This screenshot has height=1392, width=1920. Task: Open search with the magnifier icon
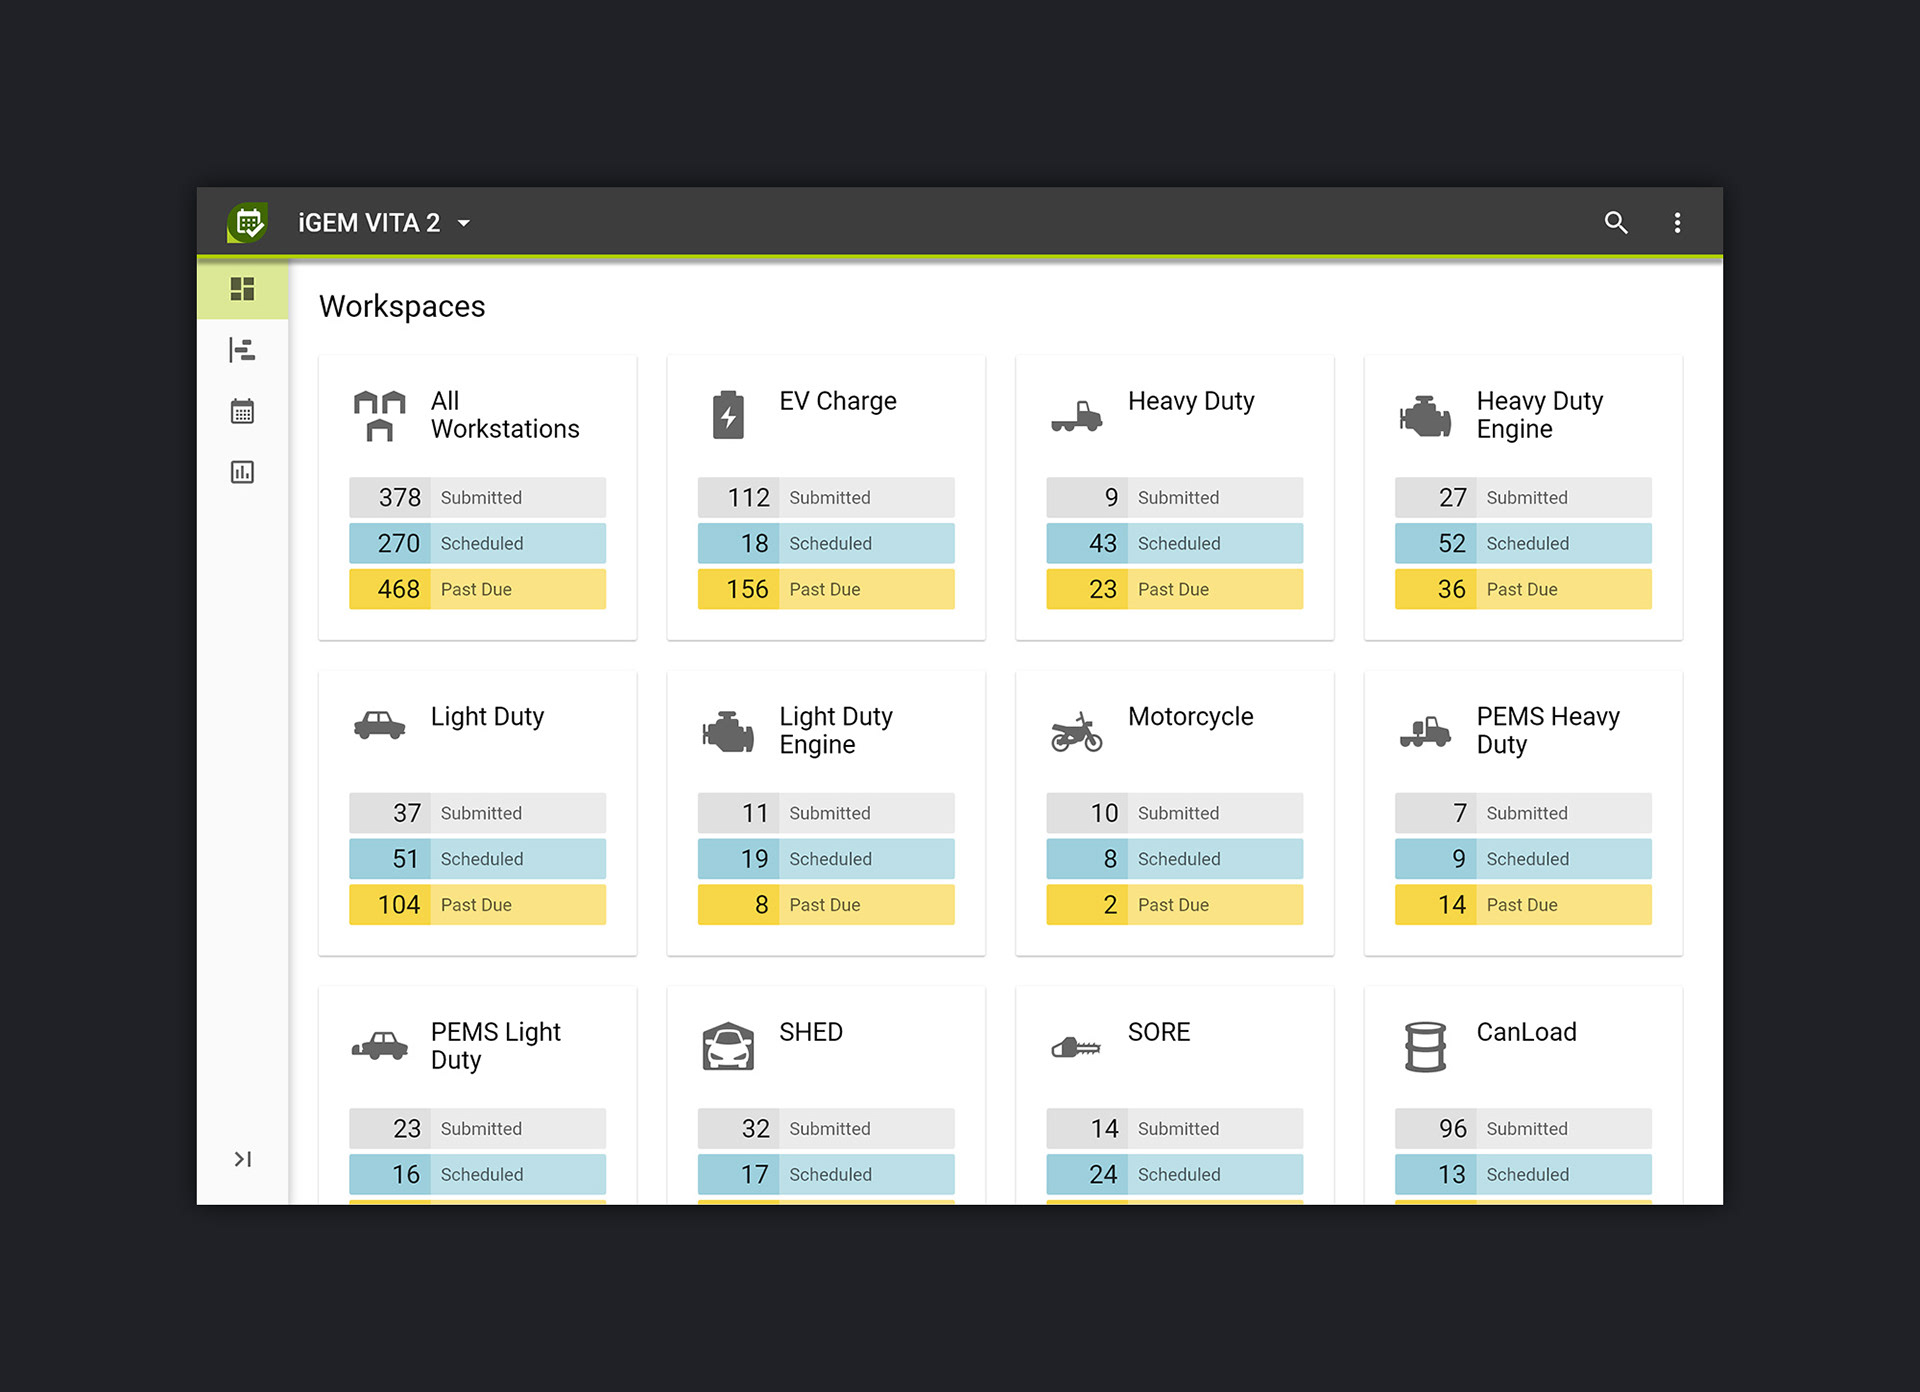[1616, 222]
